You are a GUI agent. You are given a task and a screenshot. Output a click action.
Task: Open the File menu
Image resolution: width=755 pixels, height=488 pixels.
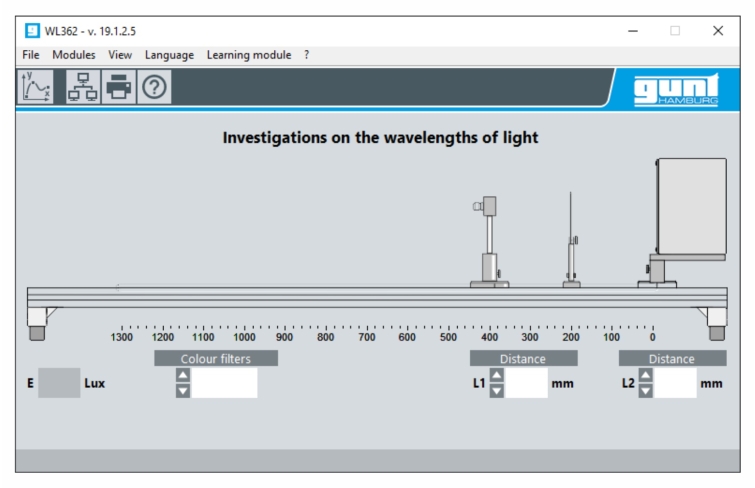(31, 55)
